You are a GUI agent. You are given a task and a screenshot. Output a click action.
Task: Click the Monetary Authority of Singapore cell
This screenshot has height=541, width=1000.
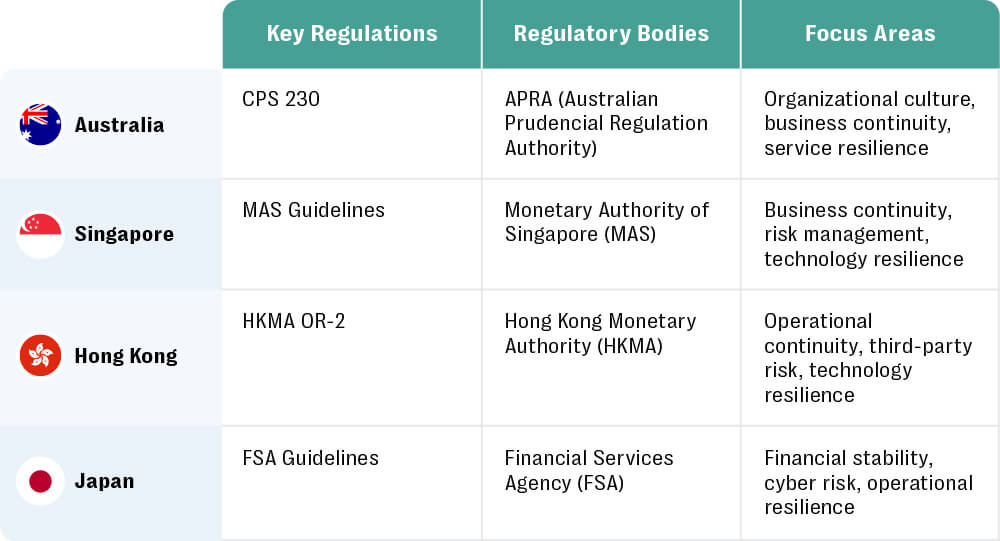pos(606,222)
